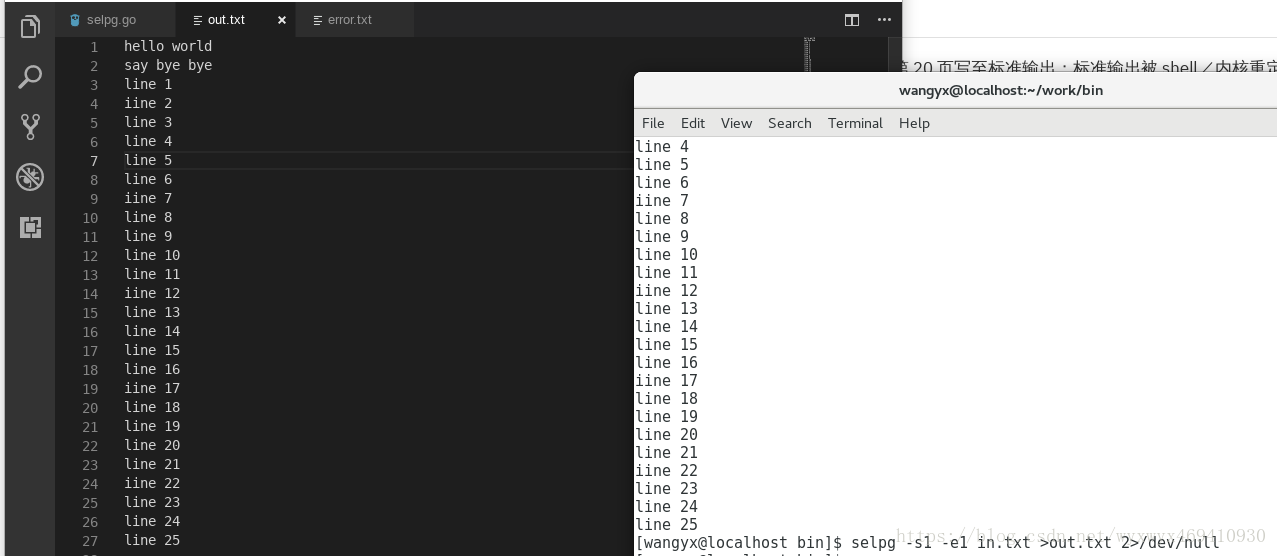Click line number 15 in editor gutter
The width and height of the screenshot is (1277, 556).
pos(90,313)
